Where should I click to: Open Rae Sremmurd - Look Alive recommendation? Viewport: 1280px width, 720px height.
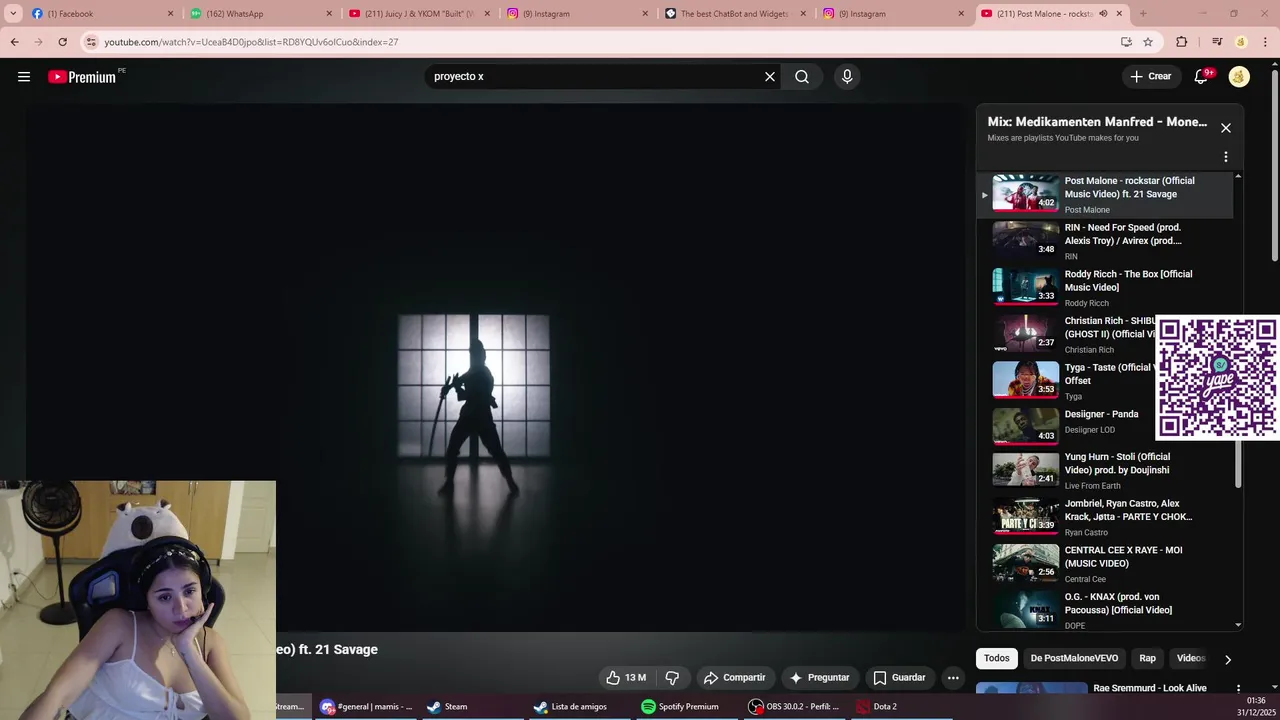tap(1150, 688)
